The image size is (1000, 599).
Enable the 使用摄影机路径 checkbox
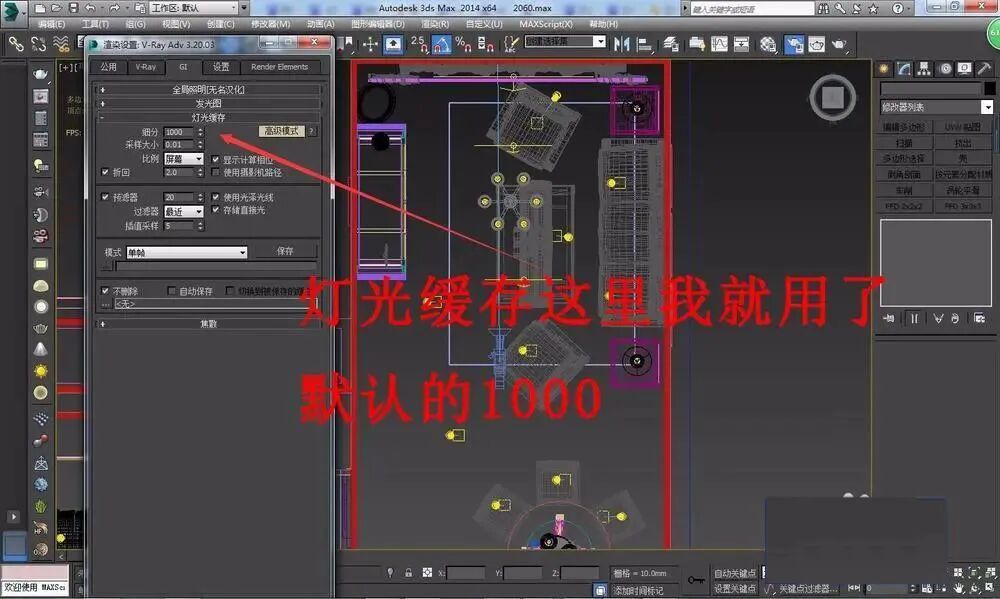pos(216,172)
